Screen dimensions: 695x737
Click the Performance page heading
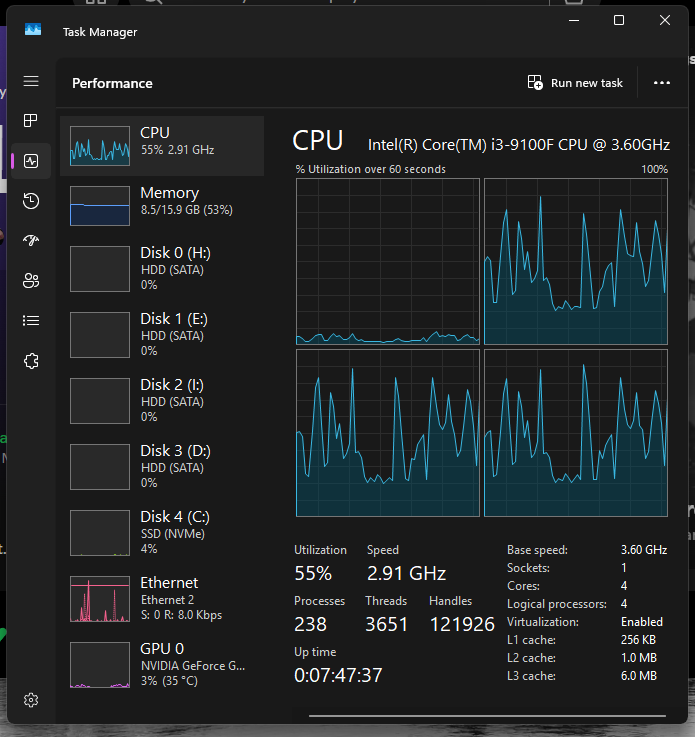112,83
